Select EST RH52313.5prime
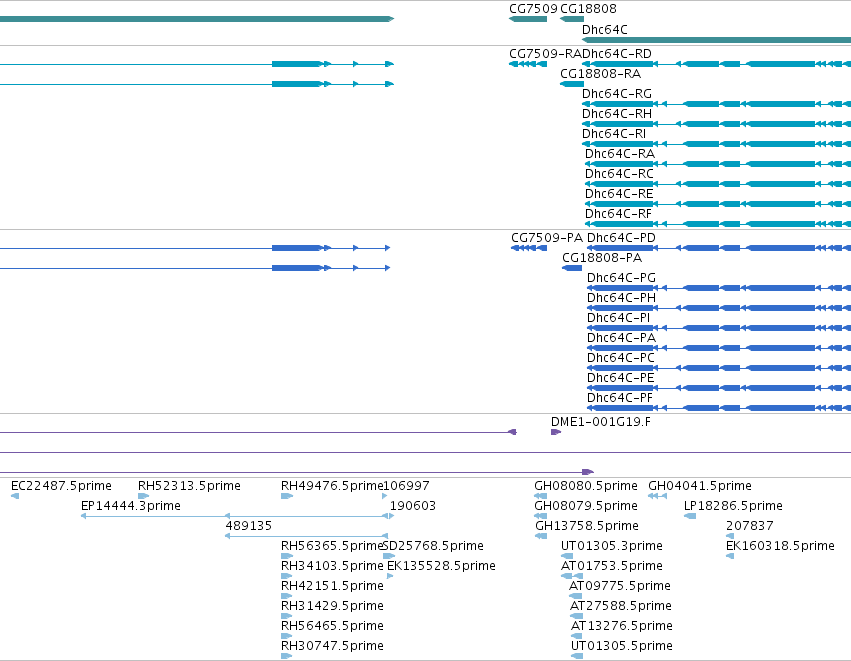 point(189,486)
